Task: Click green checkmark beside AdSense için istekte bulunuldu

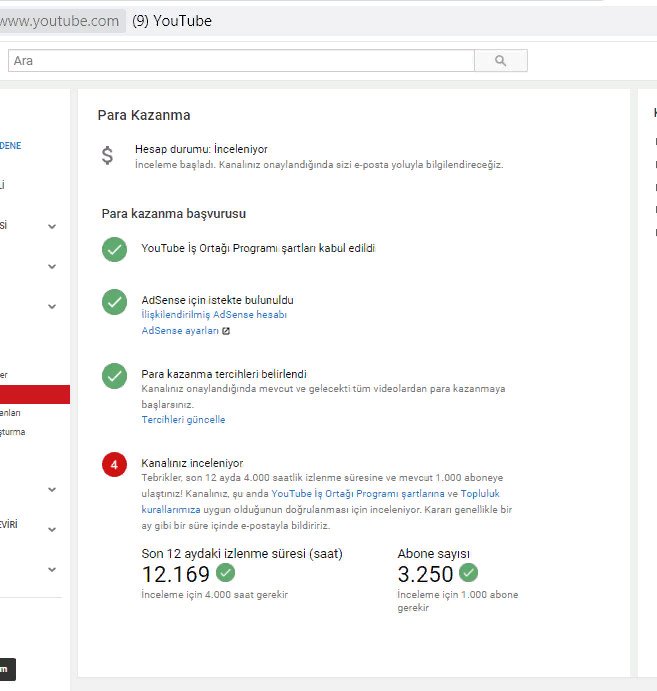Action: point(115,302)
